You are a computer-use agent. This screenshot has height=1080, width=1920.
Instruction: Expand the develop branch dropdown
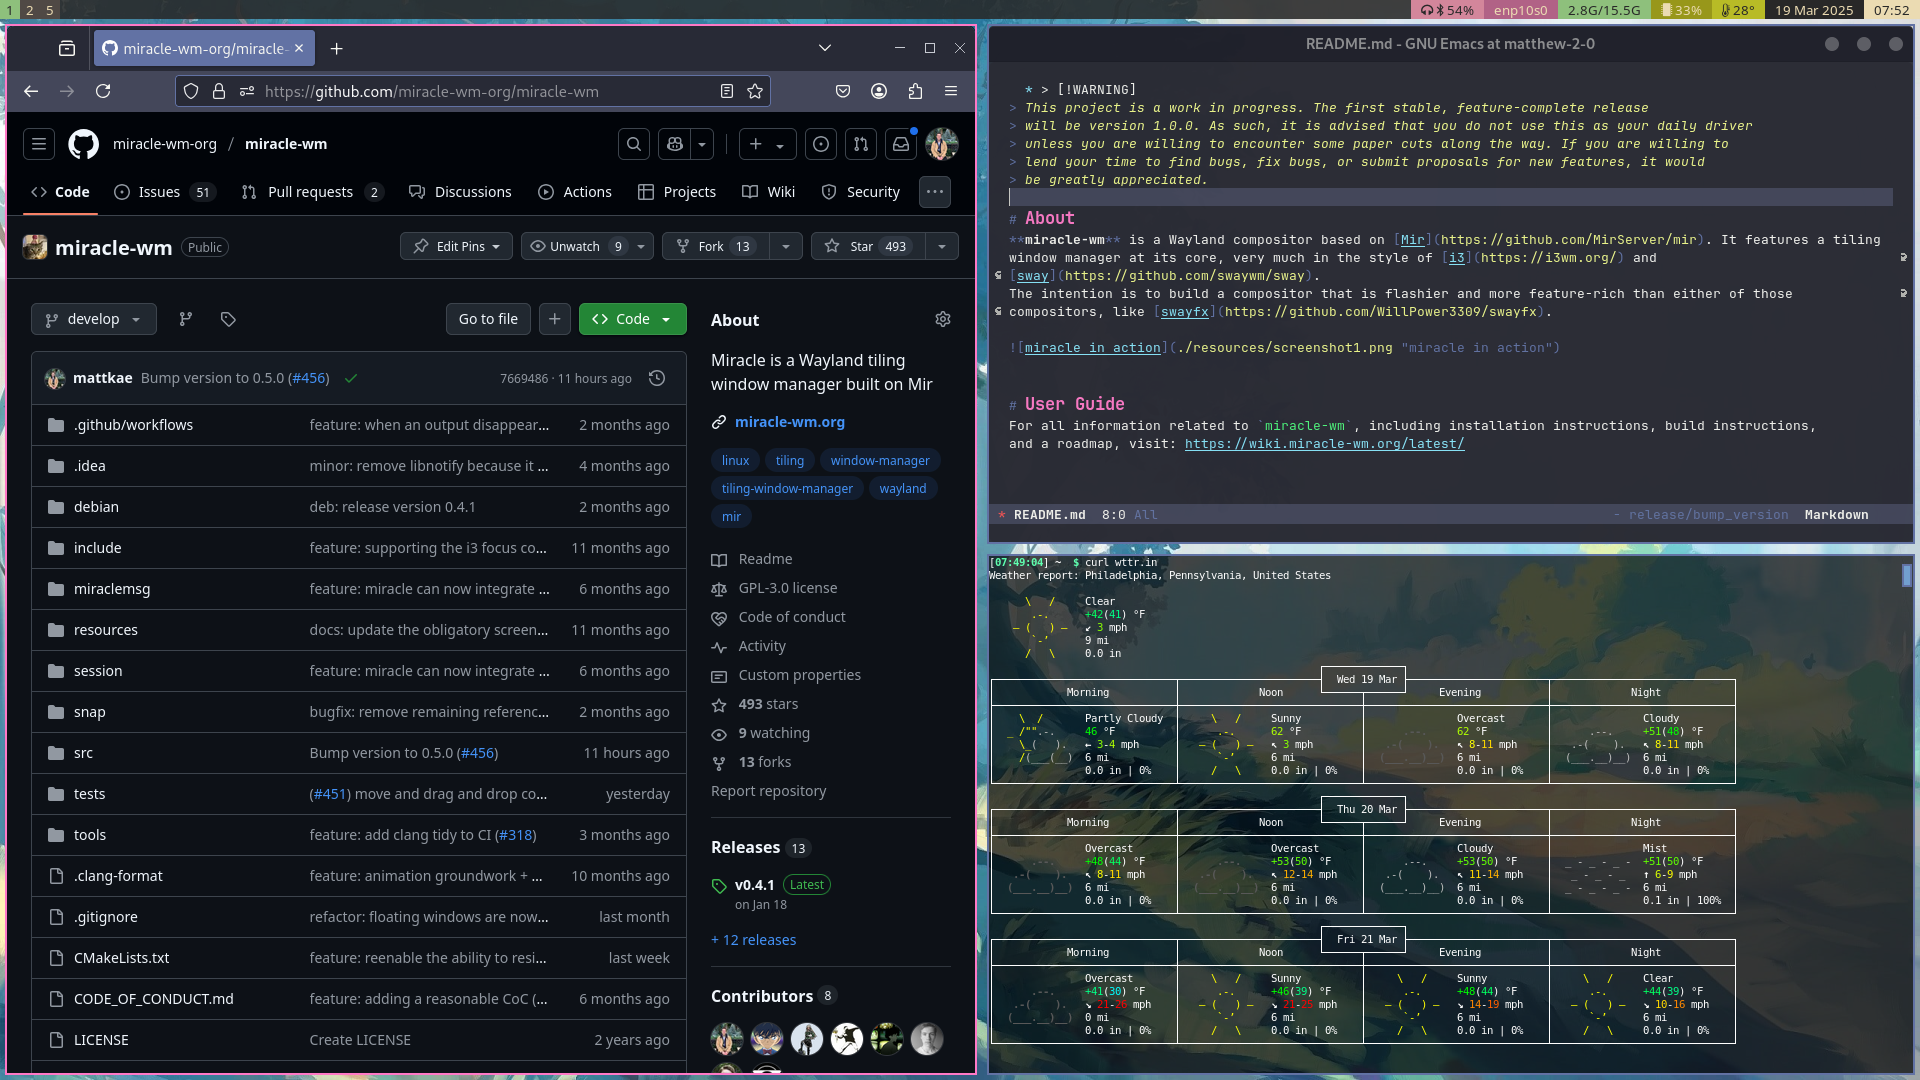pos(93,319)
